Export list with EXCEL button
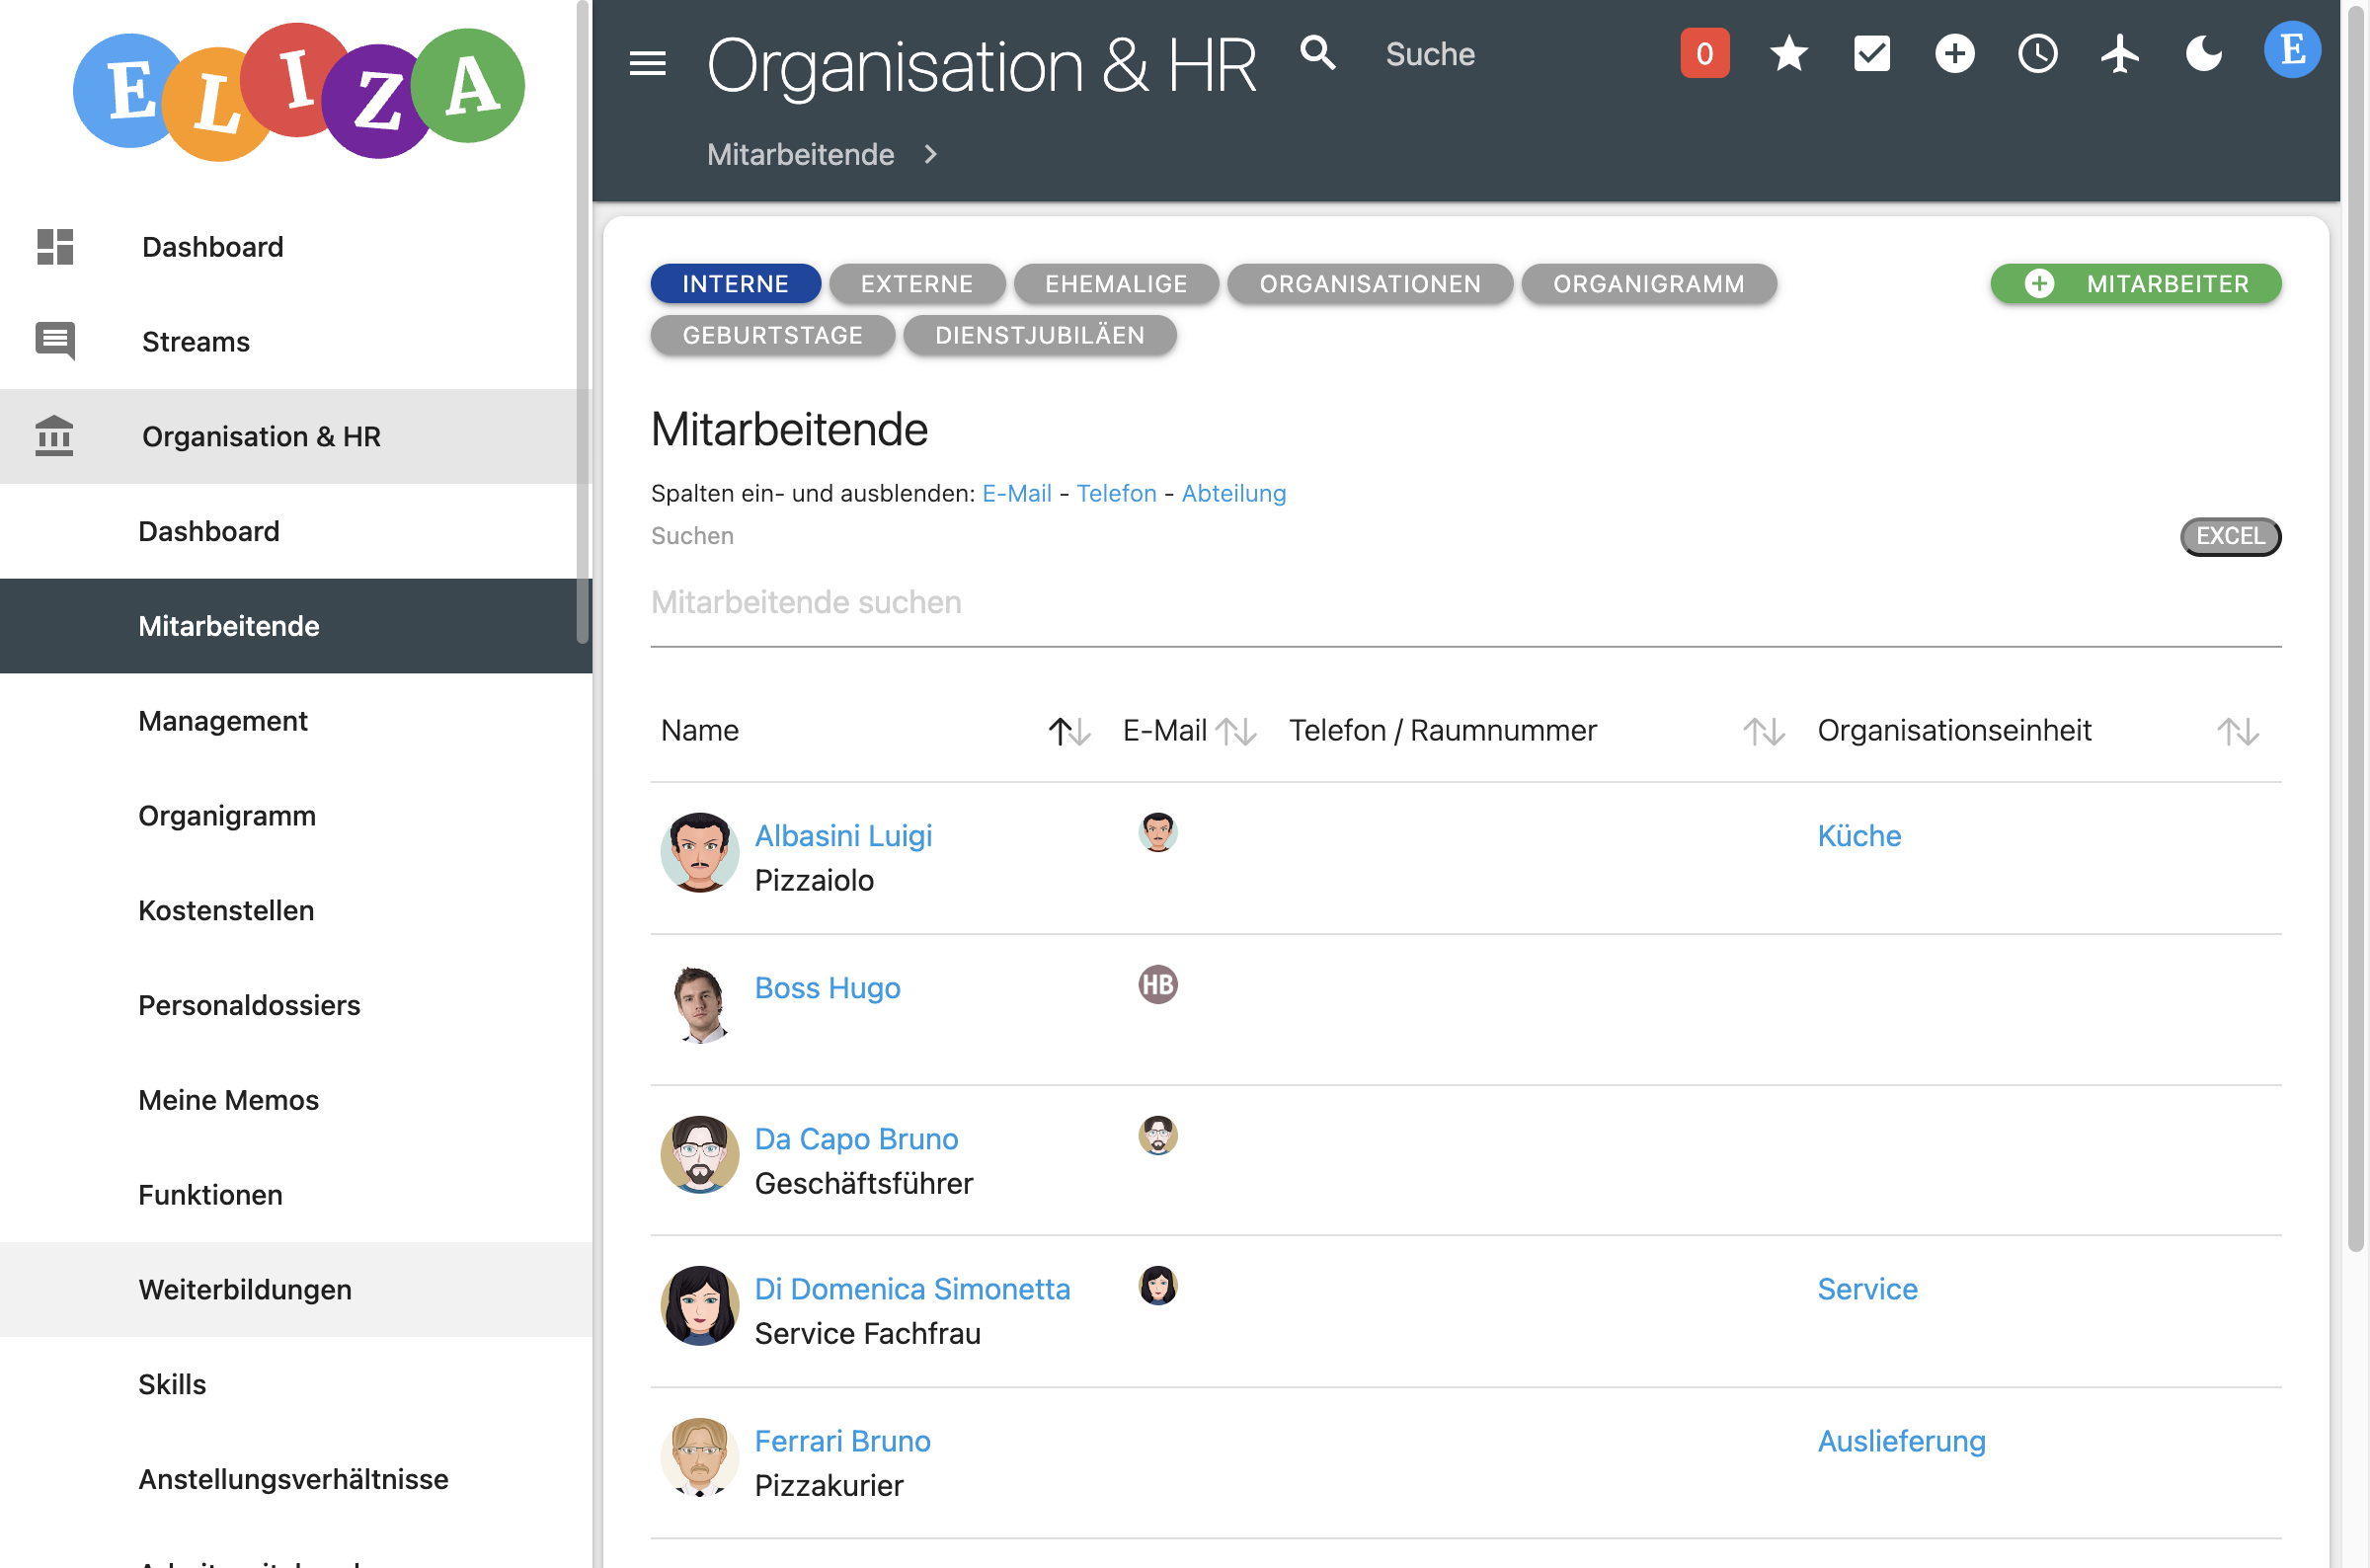The width and height of the screenshot is (2370, 1568). tap(2230, 536)
